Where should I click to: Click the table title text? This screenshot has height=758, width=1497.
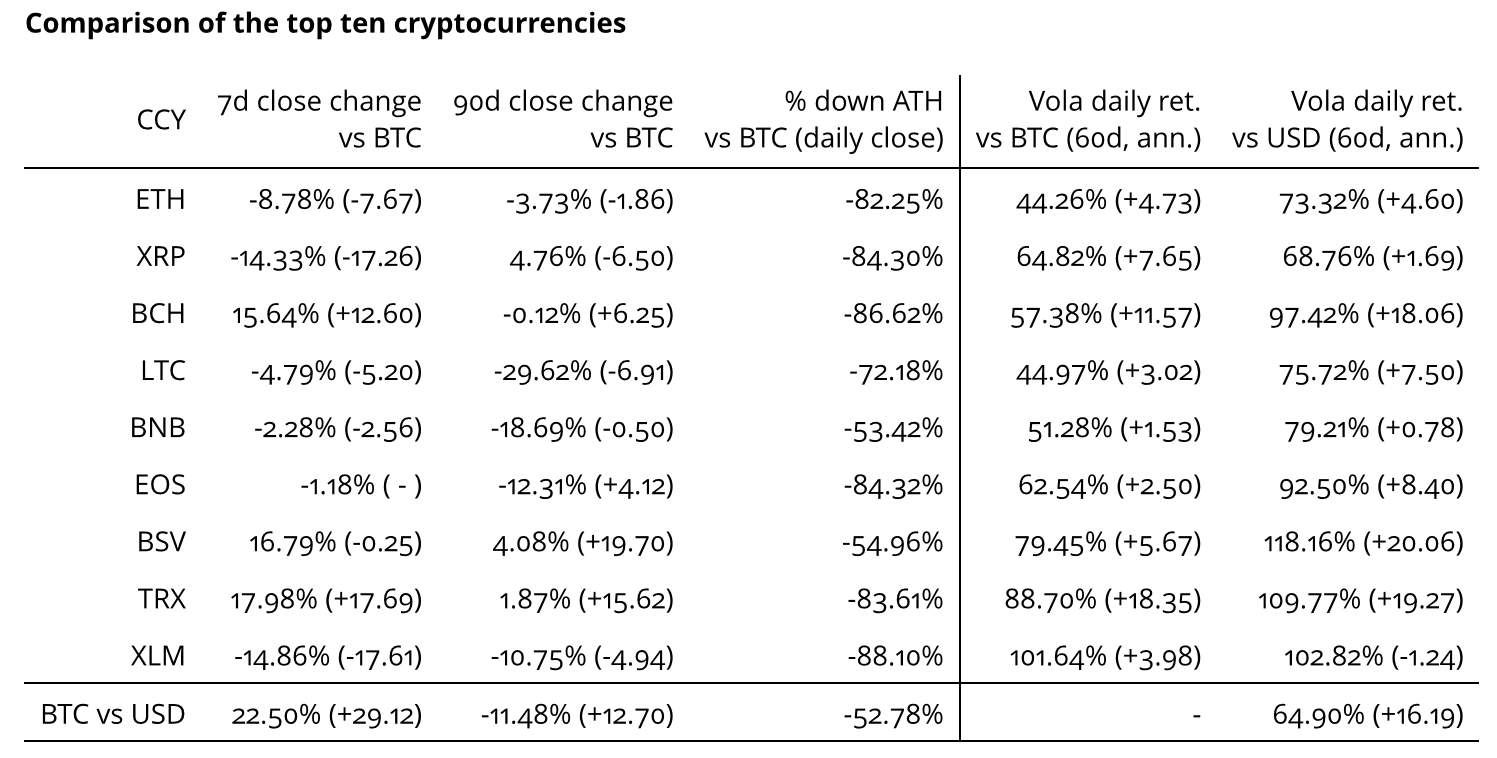(x=325, y=24)
